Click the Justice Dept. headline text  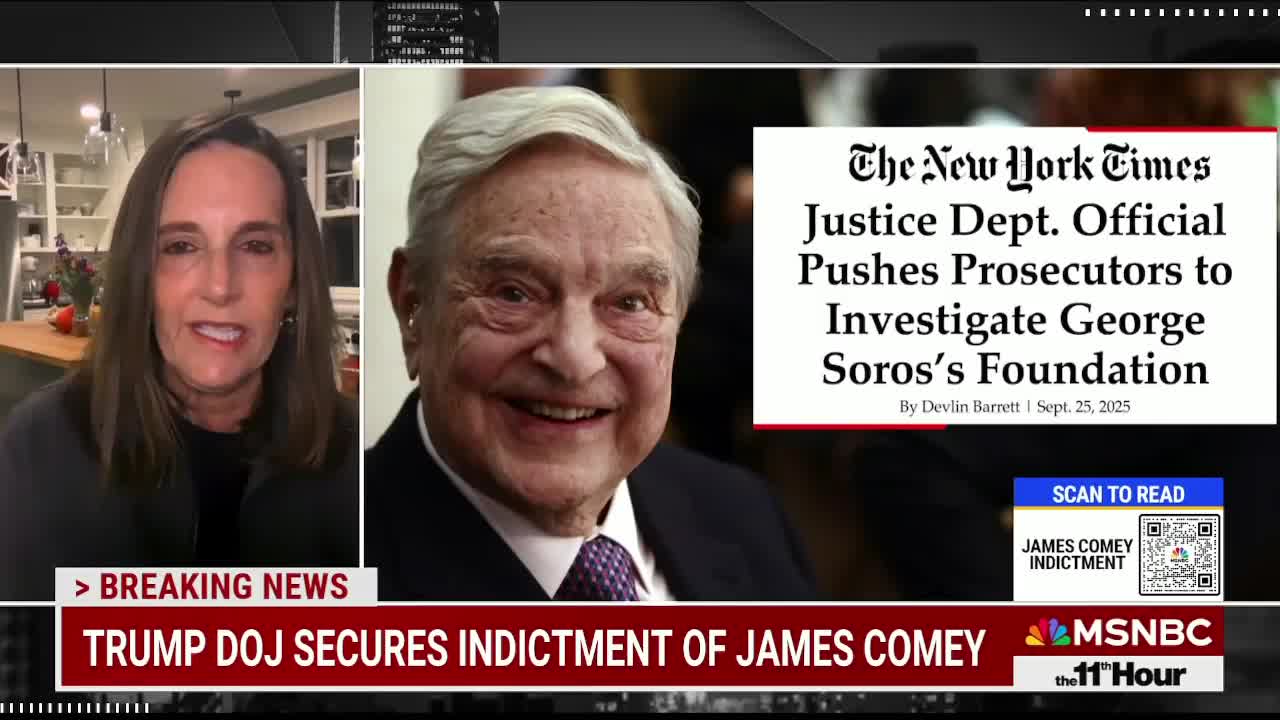point(1015,295)
